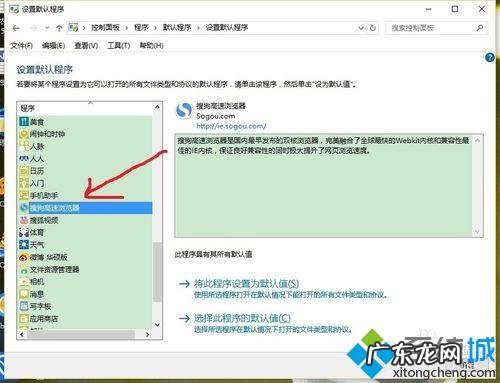Go back with the Back arrow

[x=16, y=28]
